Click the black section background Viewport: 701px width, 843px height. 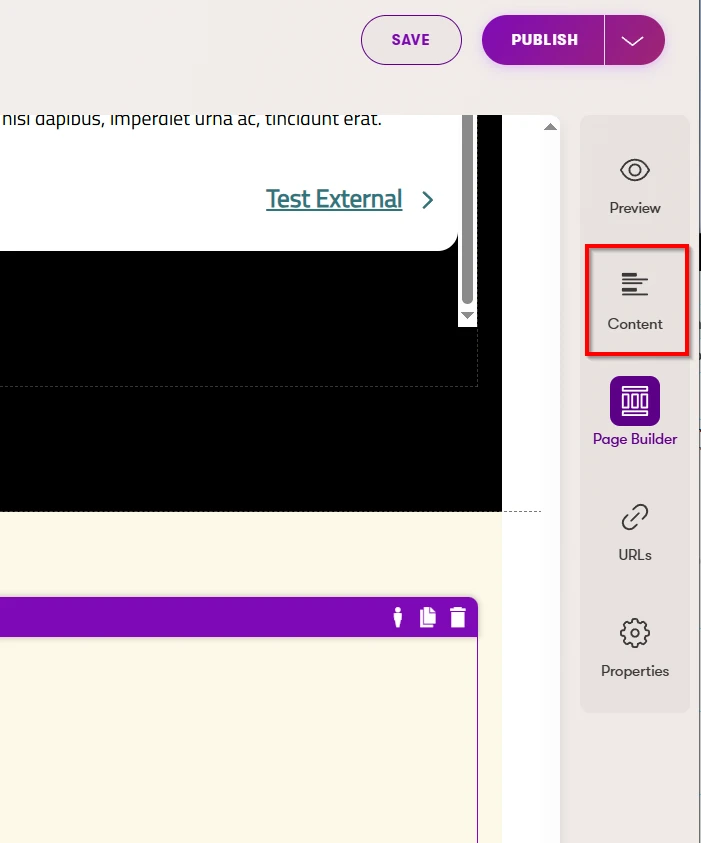pos(250,450)
